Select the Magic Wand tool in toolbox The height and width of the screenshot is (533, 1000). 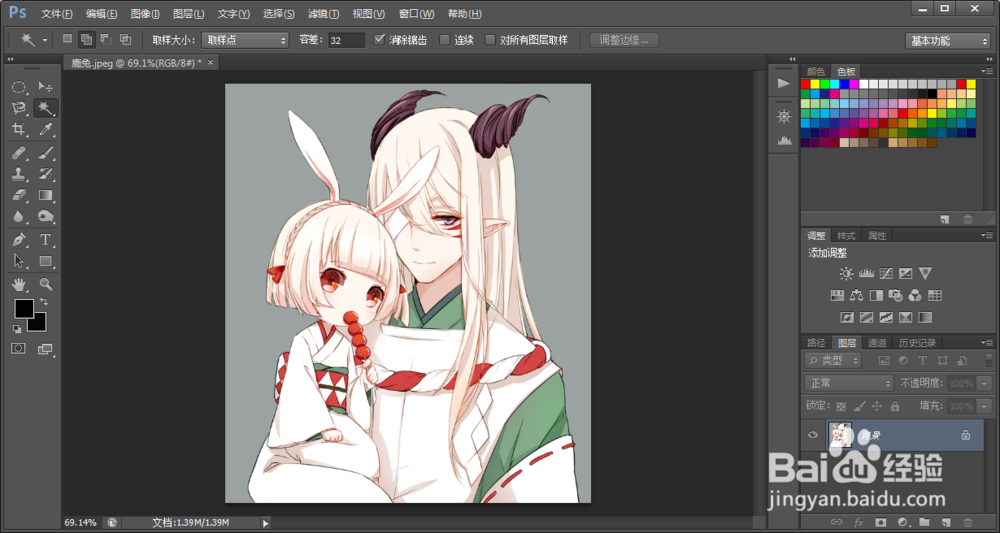point(45,108)
